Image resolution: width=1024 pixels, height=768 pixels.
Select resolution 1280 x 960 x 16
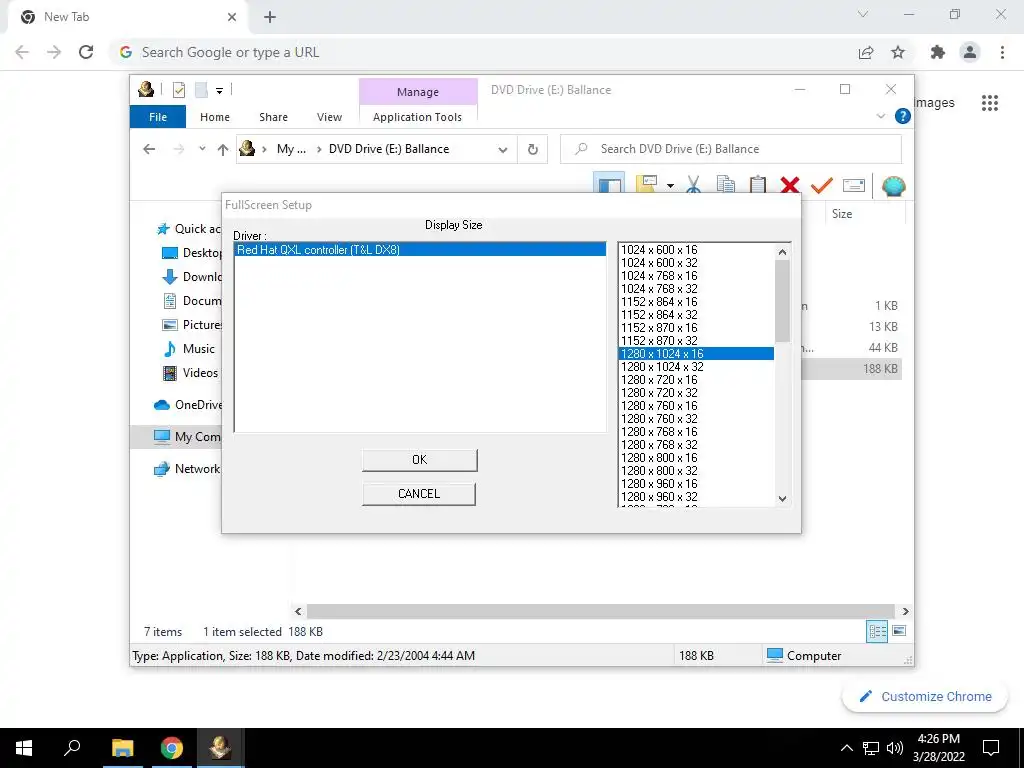(x=696, y=484)
